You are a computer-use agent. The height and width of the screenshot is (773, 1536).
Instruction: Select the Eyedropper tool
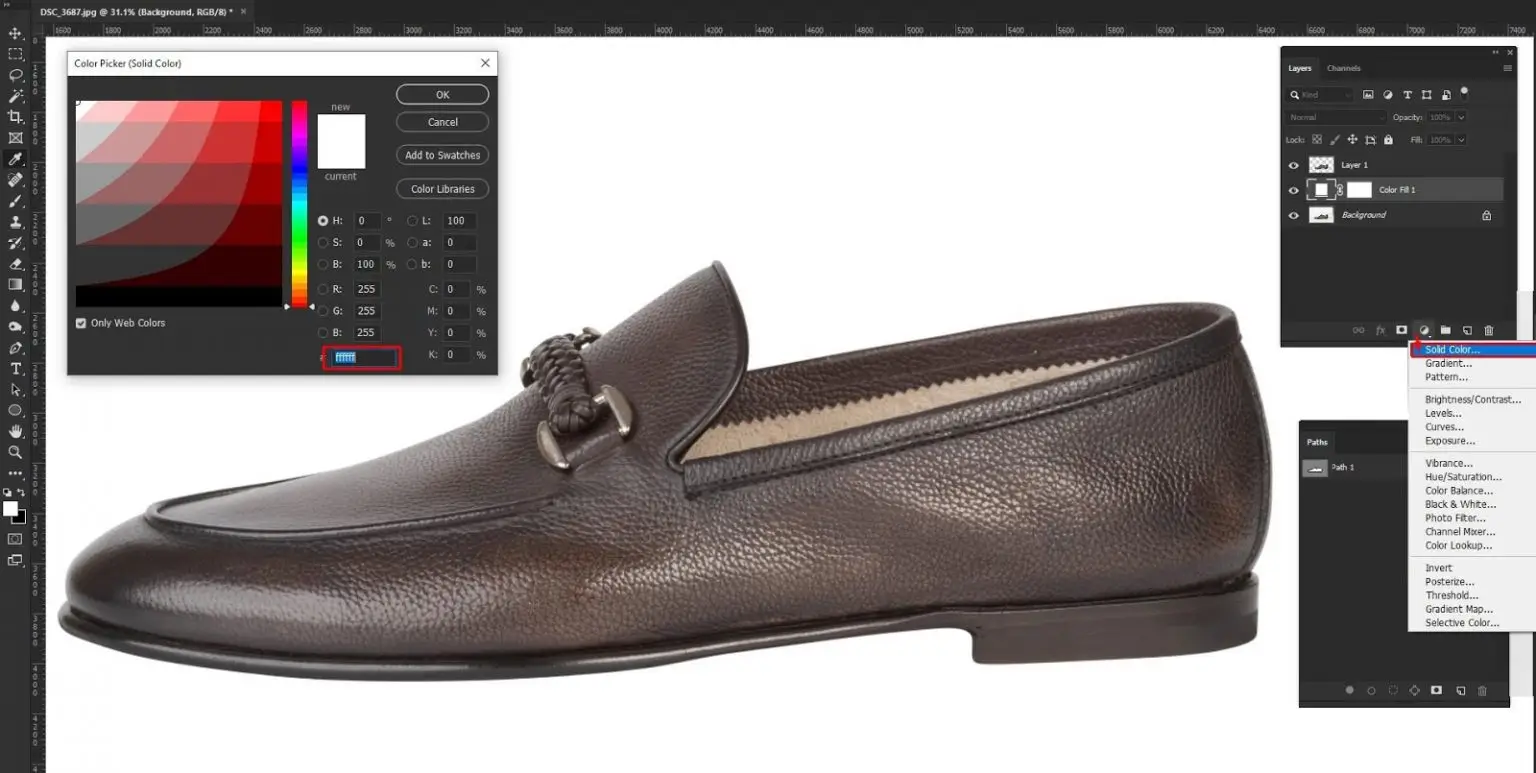click(15, 159)
